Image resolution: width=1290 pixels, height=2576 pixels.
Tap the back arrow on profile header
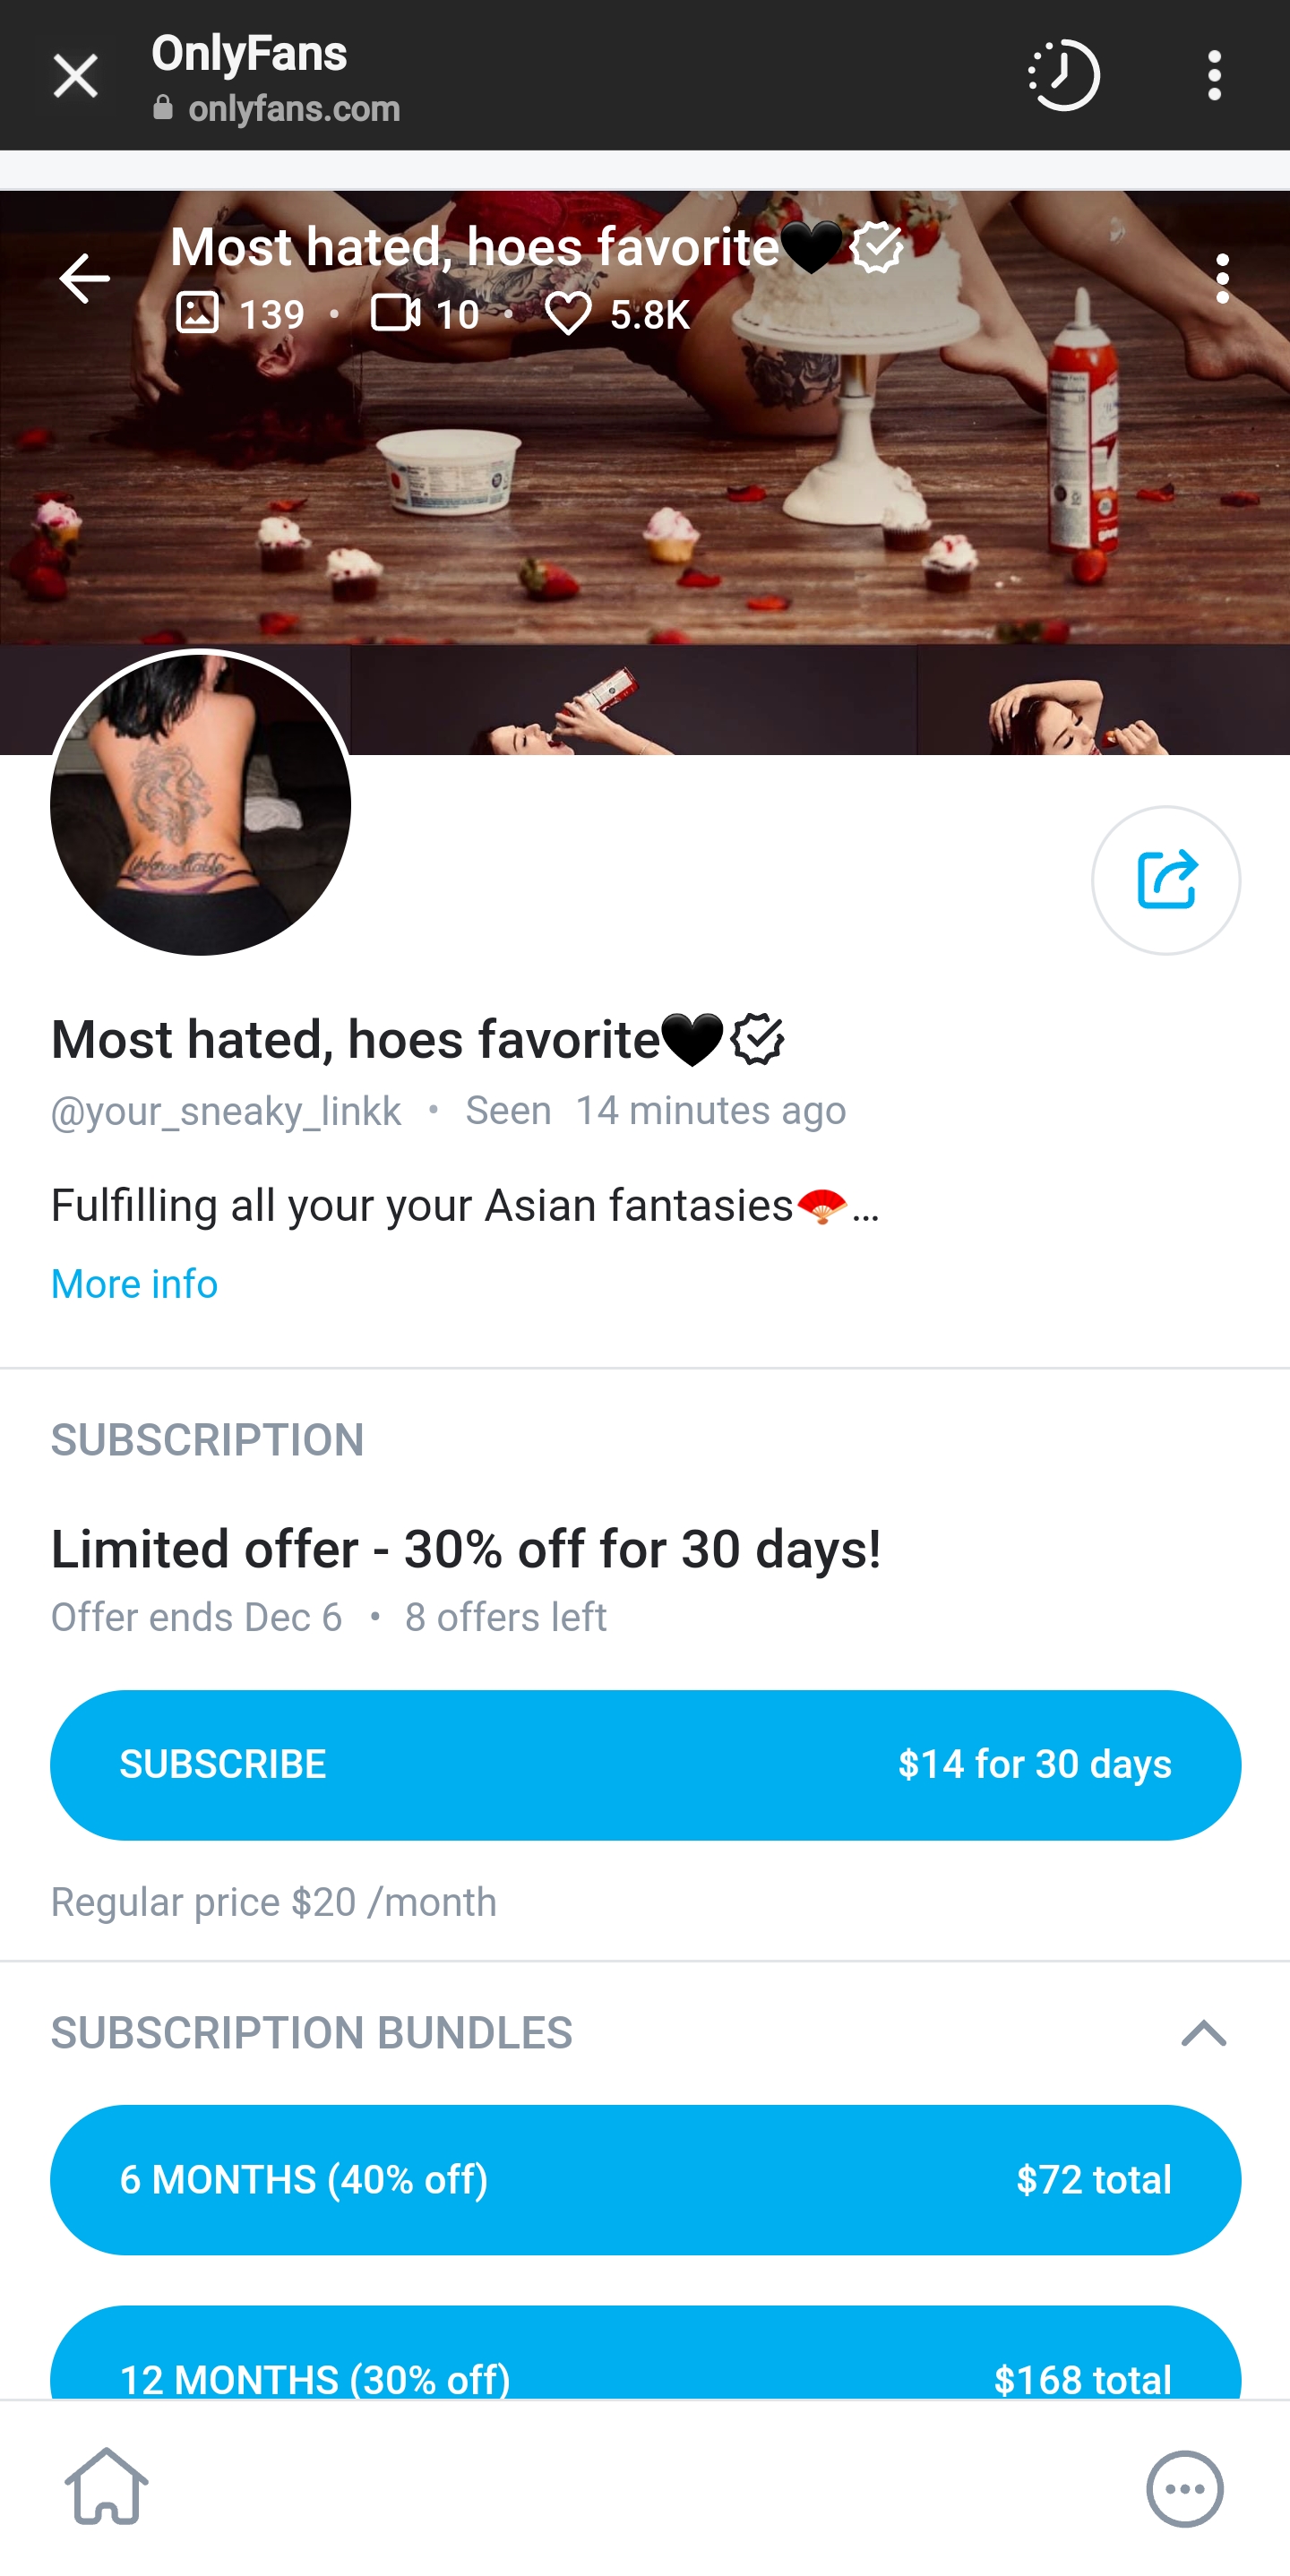click(x=84, y=278)
